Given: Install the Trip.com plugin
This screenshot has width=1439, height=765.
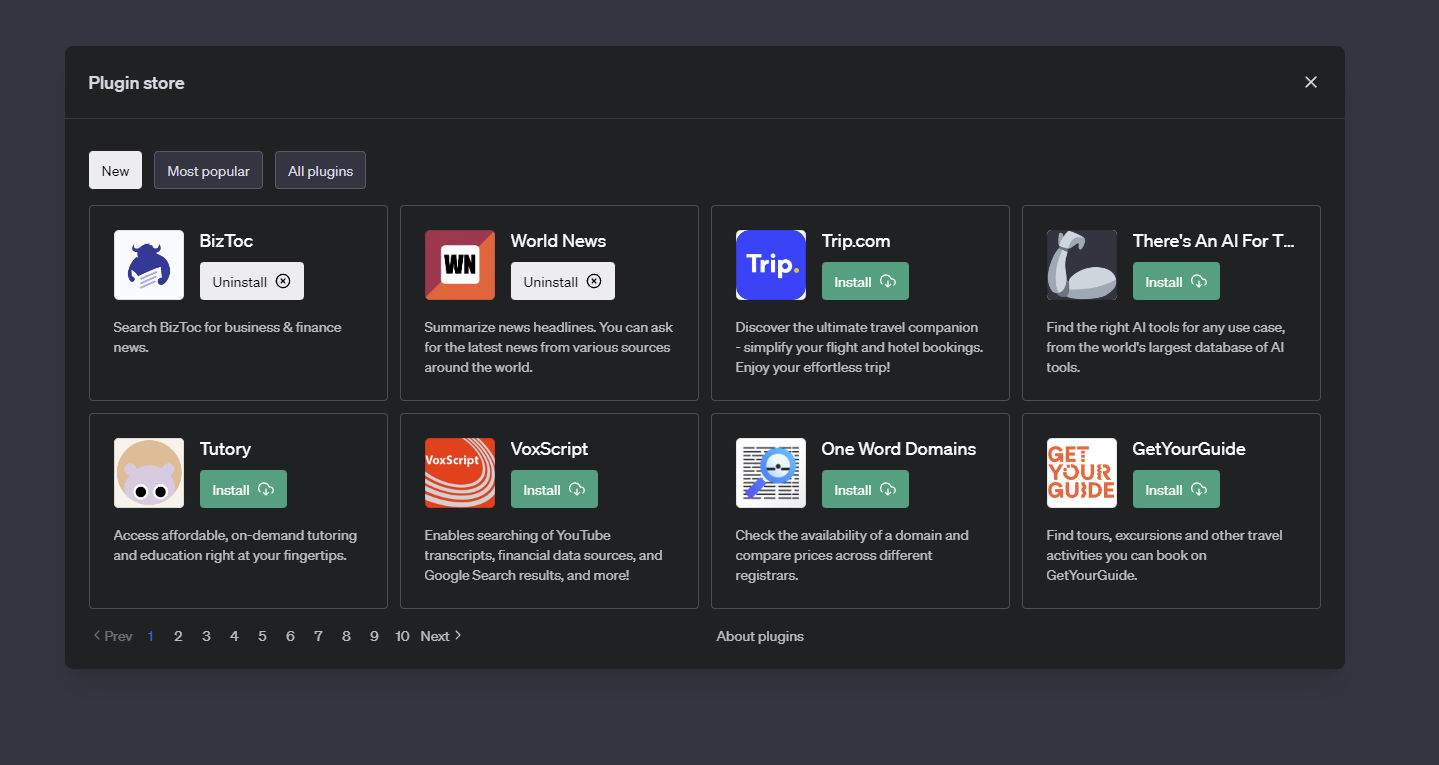Looking at the screenshot, I should tap(864, 281).
